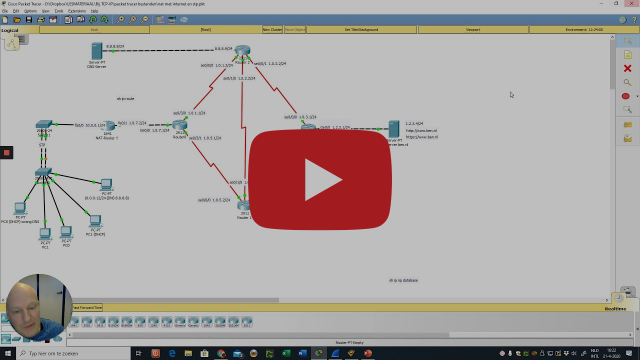Click the Zoom In magnifier icon
Image resolution: width=640 pixels, height=360 pixels.
[120, 20]
